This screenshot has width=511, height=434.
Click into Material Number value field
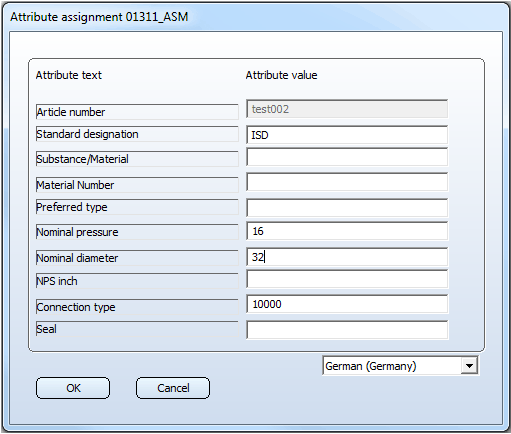pyautogui.click(x=347, y=182)
